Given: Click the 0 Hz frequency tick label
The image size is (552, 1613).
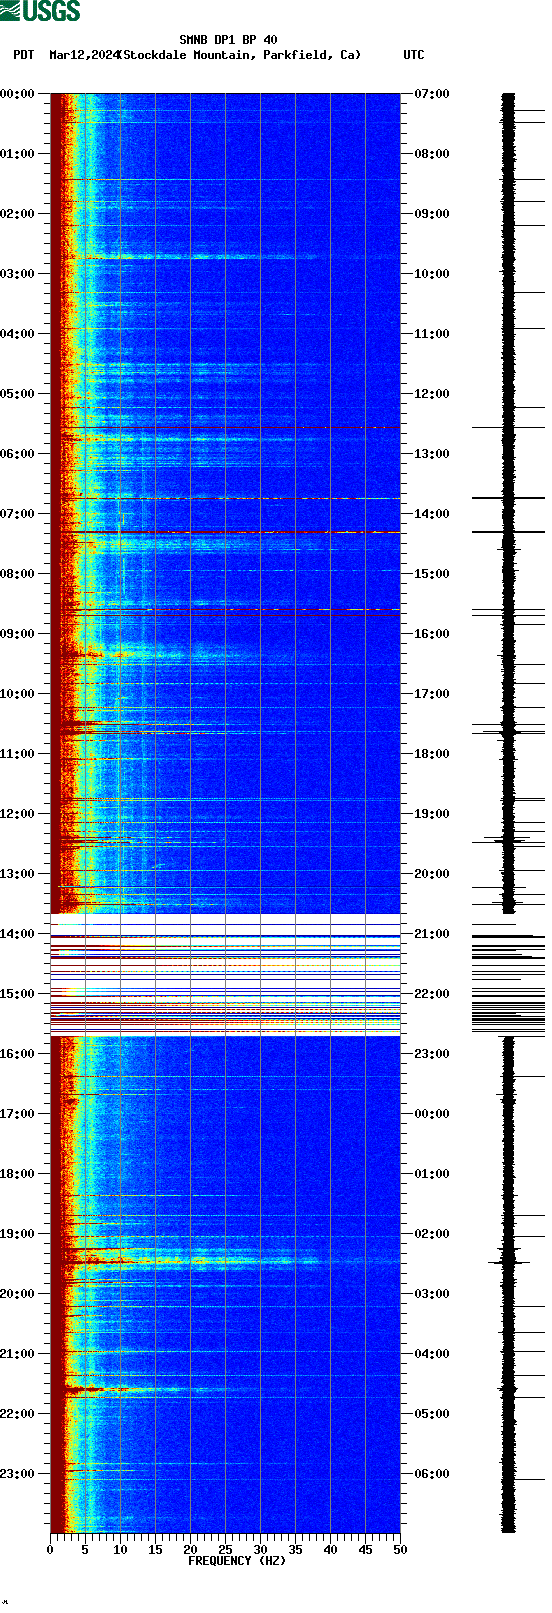Looking at the screenshot, I should click(x=50, y=1550).
